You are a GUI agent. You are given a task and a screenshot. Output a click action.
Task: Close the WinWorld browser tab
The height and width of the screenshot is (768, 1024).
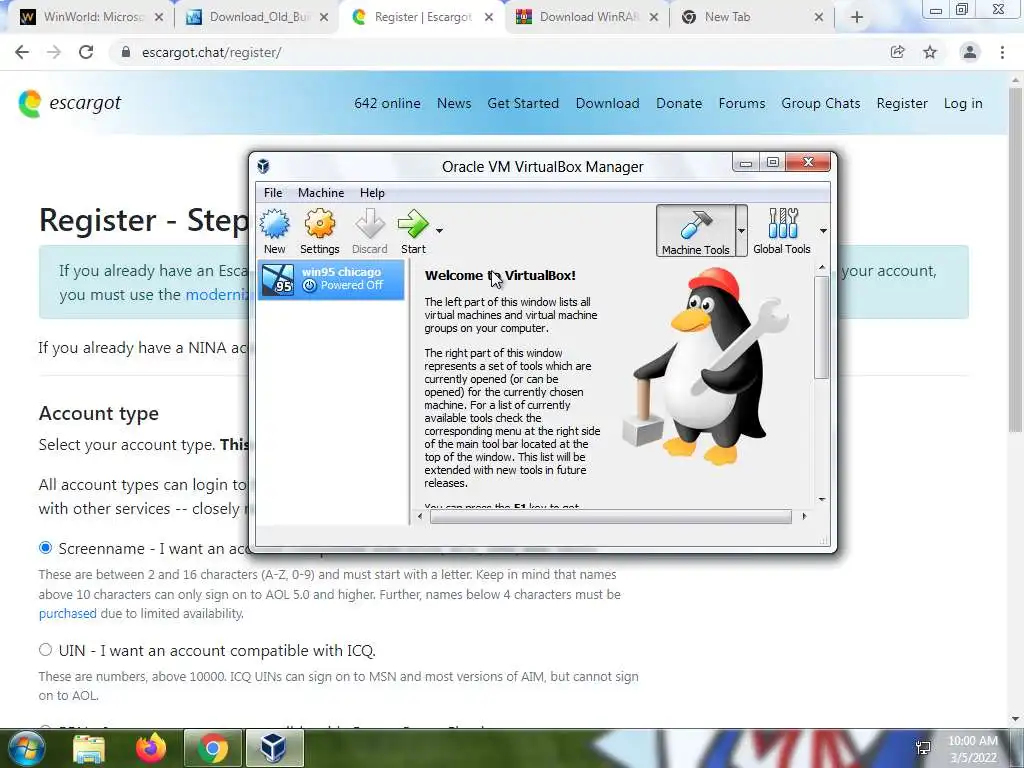tap(159, 18)
